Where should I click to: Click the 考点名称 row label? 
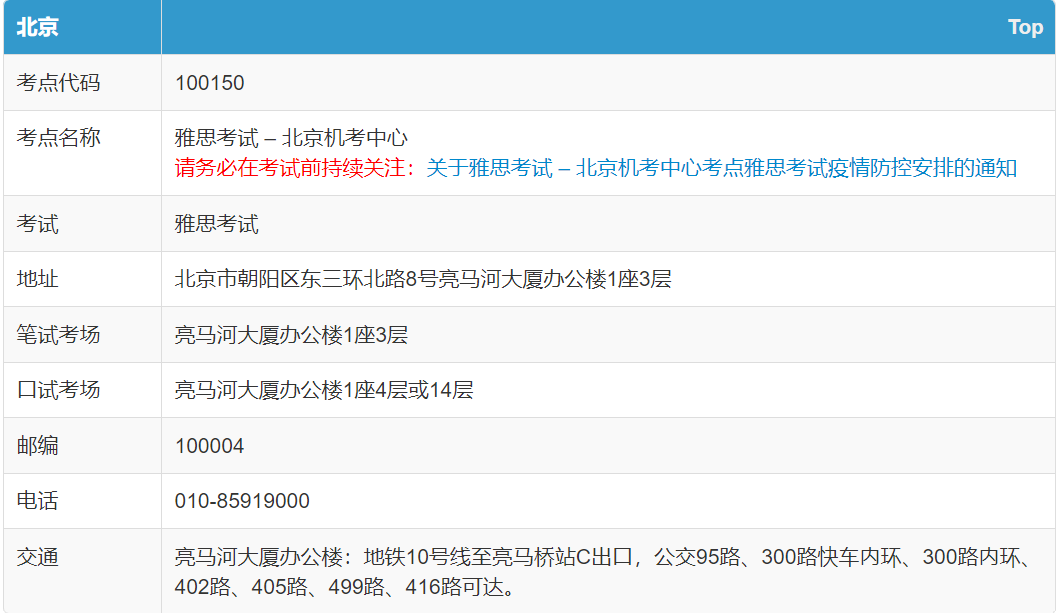pyautogui.click(x=58, y=138)
